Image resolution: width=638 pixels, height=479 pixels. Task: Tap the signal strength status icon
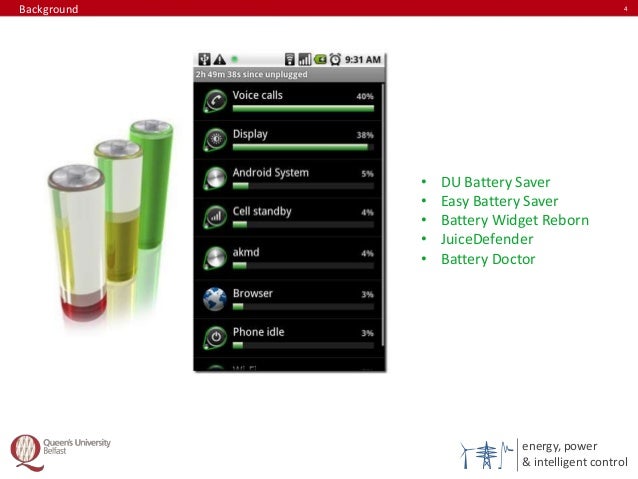pyautogui.click(x=305, y=59)
